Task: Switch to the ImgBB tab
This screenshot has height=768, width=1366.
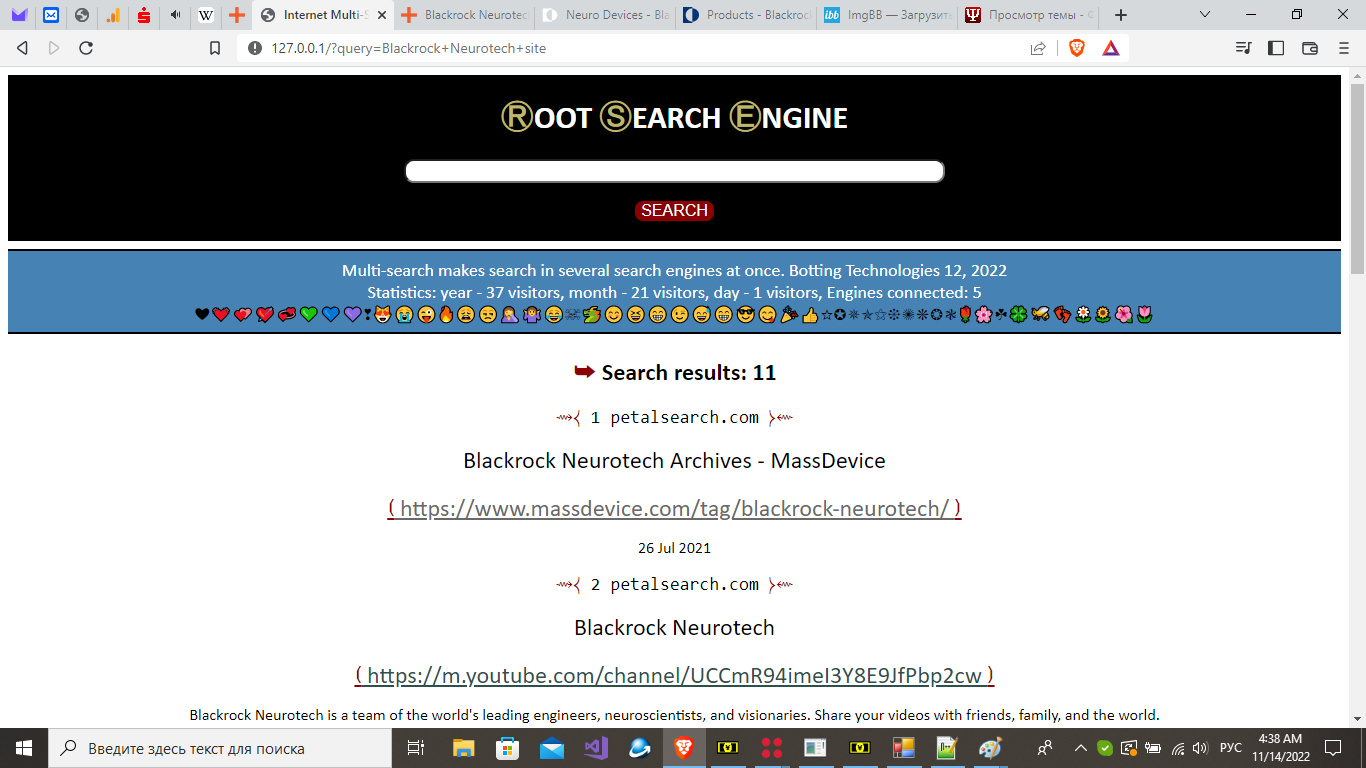Action: [x=887, y=15]
